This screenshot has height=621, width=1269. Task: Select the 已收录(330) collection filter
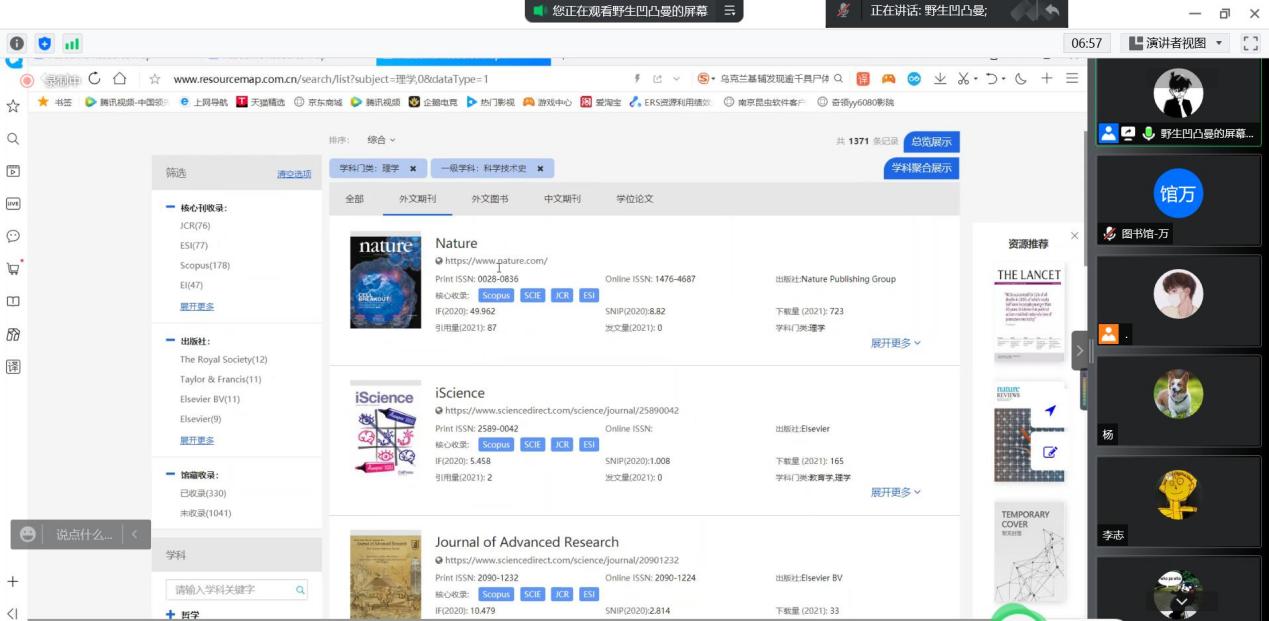(203, 493)
